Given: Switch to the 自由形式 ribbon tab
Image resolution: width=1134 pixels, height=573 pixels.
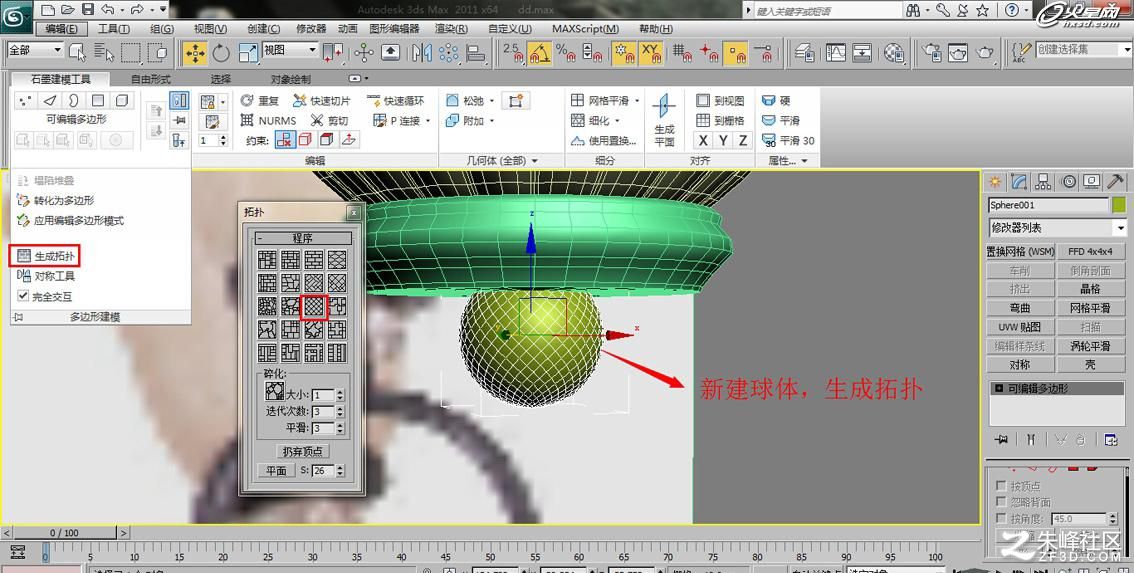Looking at the screenshot, I should [150, 79].
